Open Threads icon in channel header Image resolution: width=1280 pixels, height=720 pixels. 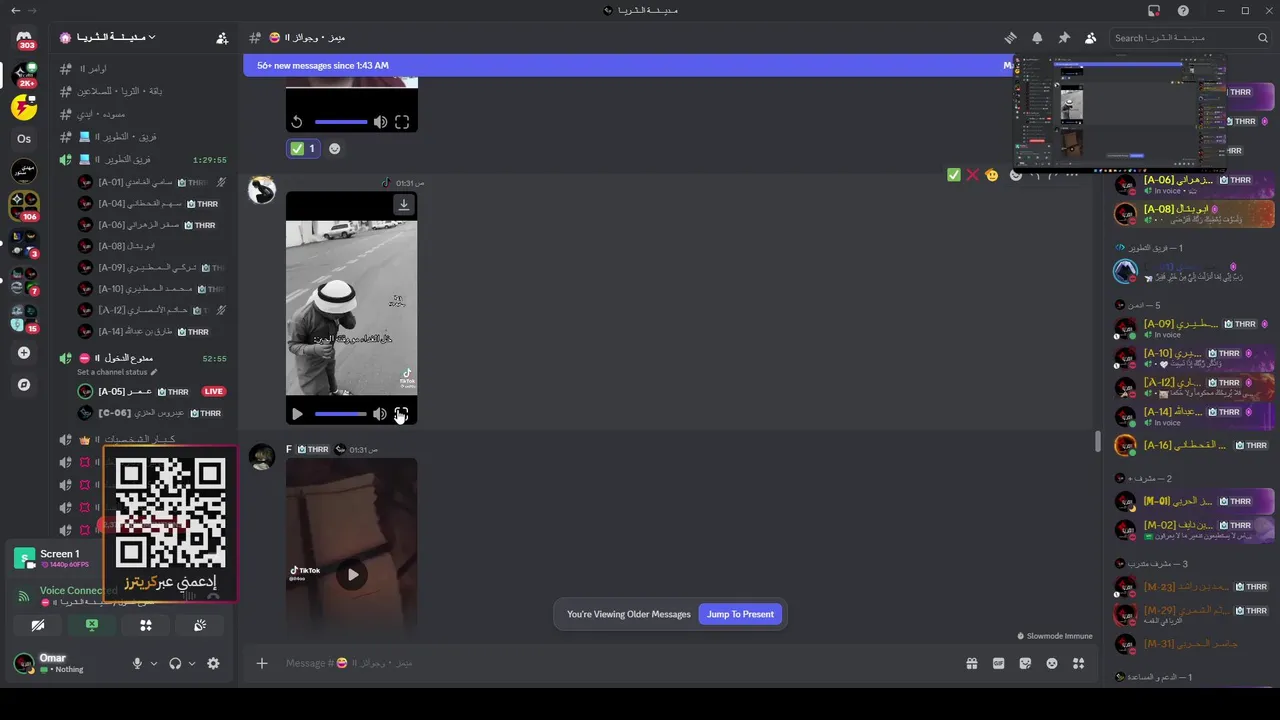(x=1010, y=38)
